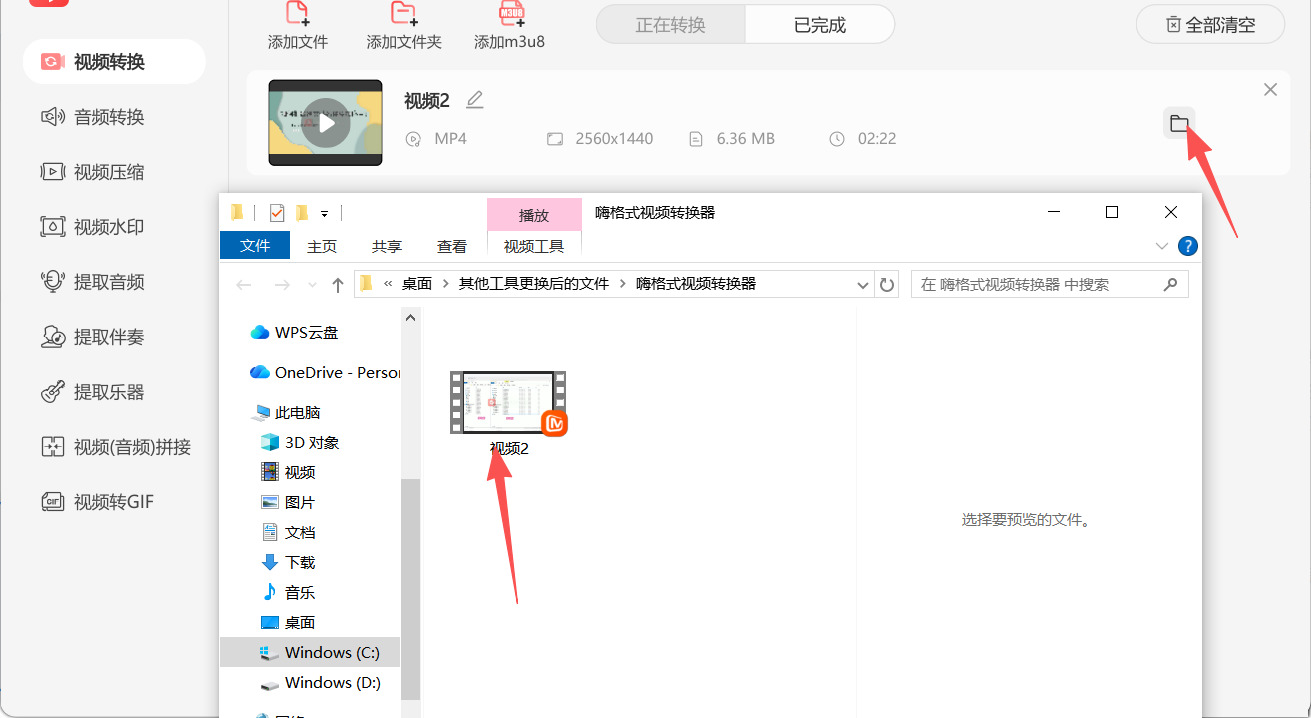
Task: Select 图片 folder in navigation pane
Action: tap(288, 502)
